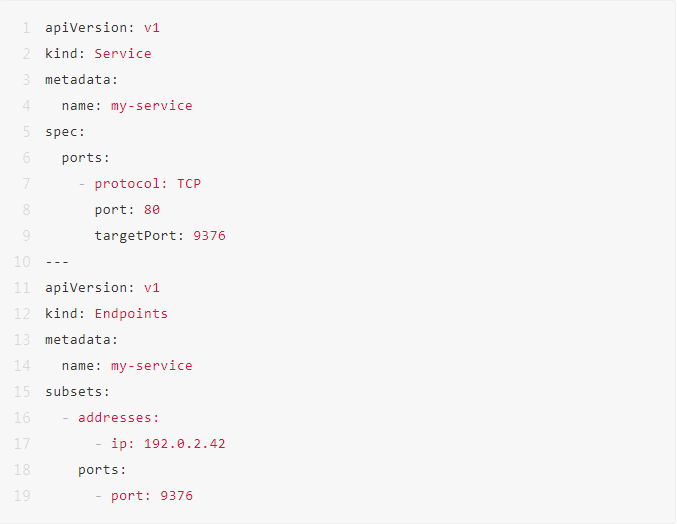Click the 'TCP' protocol value
This screenshot has width=677, height=524.
(x=189, y=183)
